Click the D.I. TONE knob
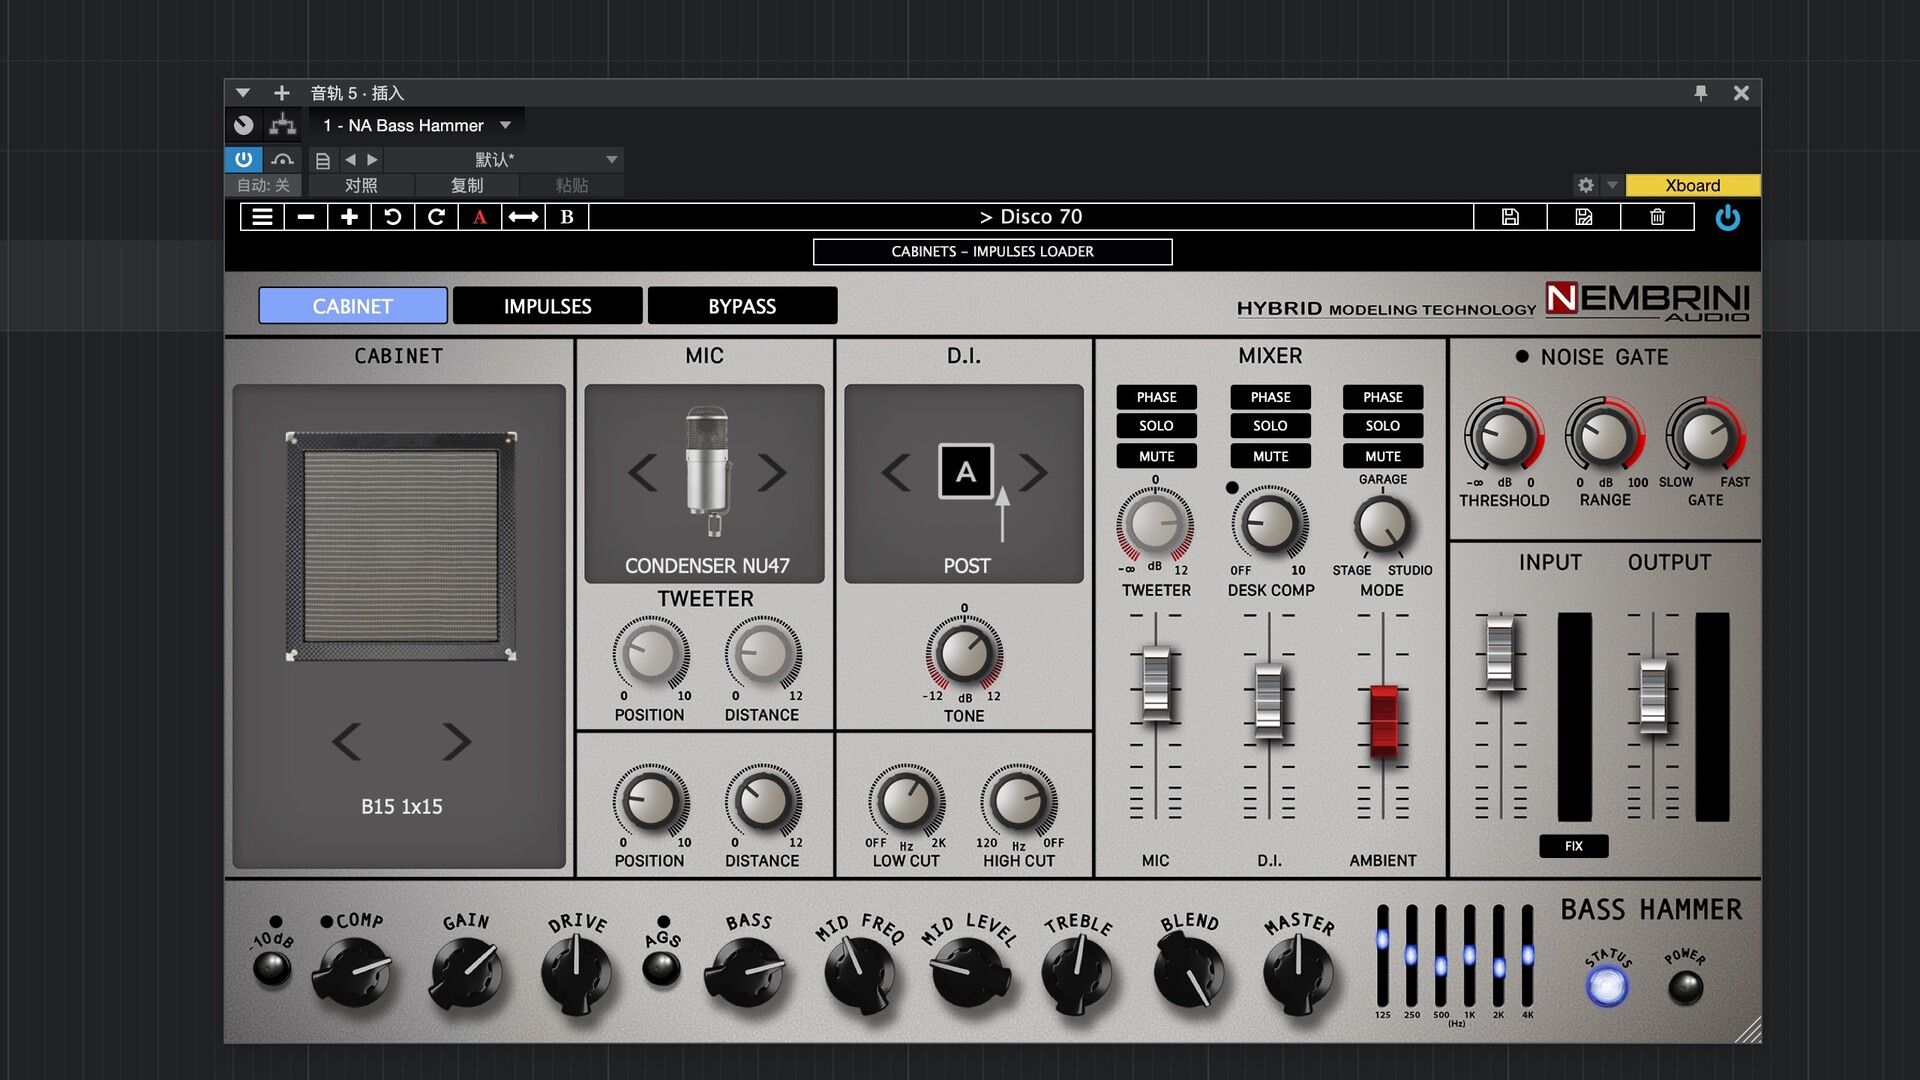1920x1080 pixels. [964, 654]
